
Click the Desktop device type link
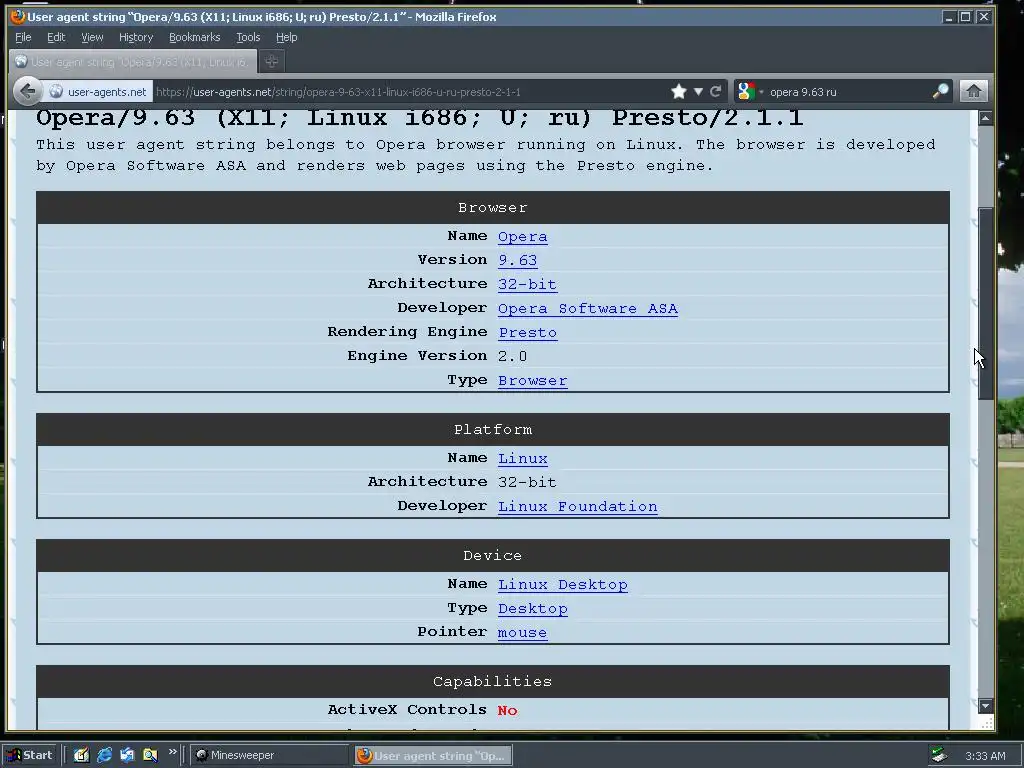[x=532, y=609]
